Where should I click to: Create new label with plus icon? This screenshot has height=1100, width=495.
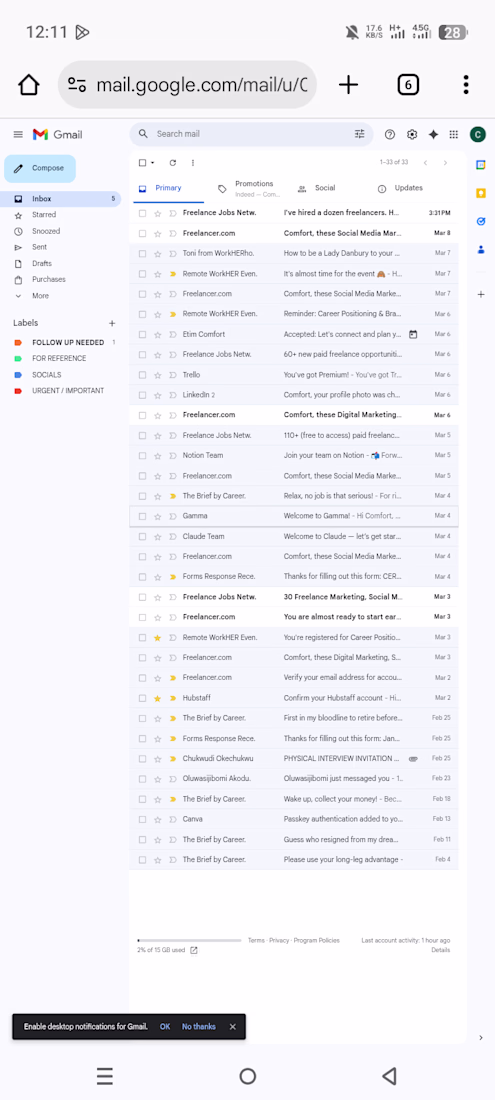pos(111,323)
